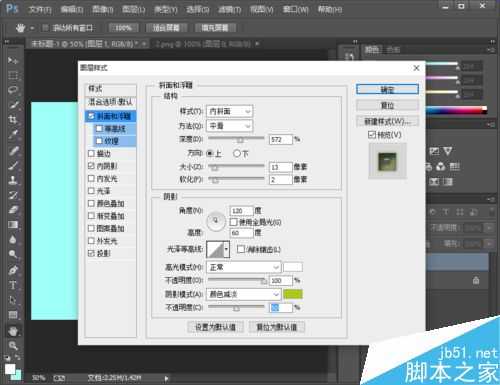This screenshot has width=500, height=385.
Task: Toggle the 投影 style checkbox
Action: (x=91, y=253)
